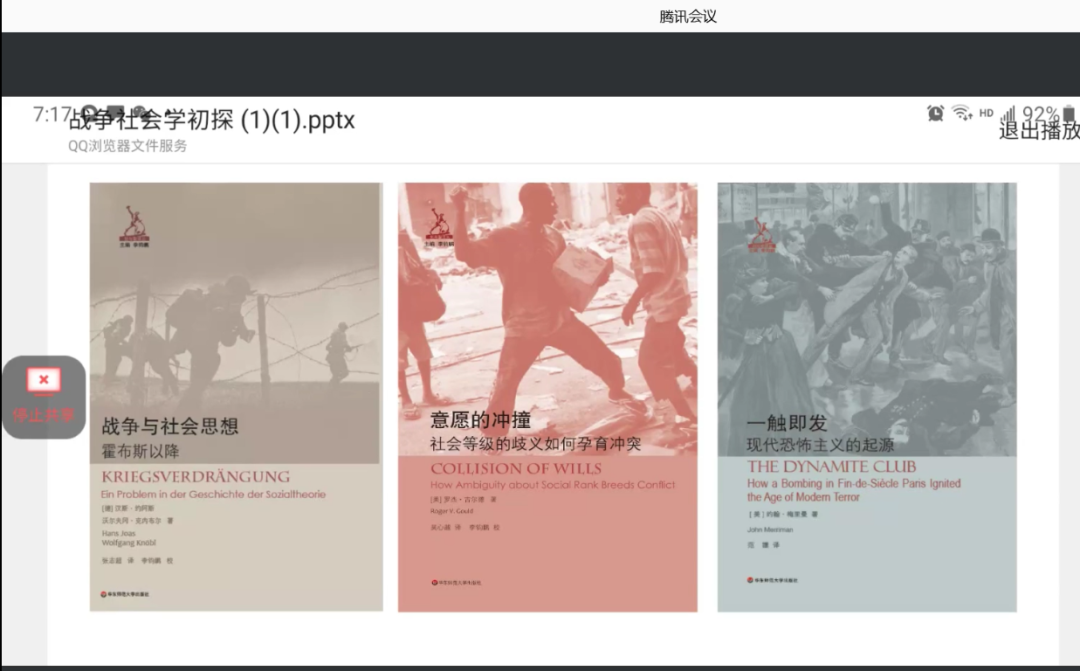Click the Wolfgang Knöbl author name
This screenshot has width=1080, height=671.
tap(129, 543)
